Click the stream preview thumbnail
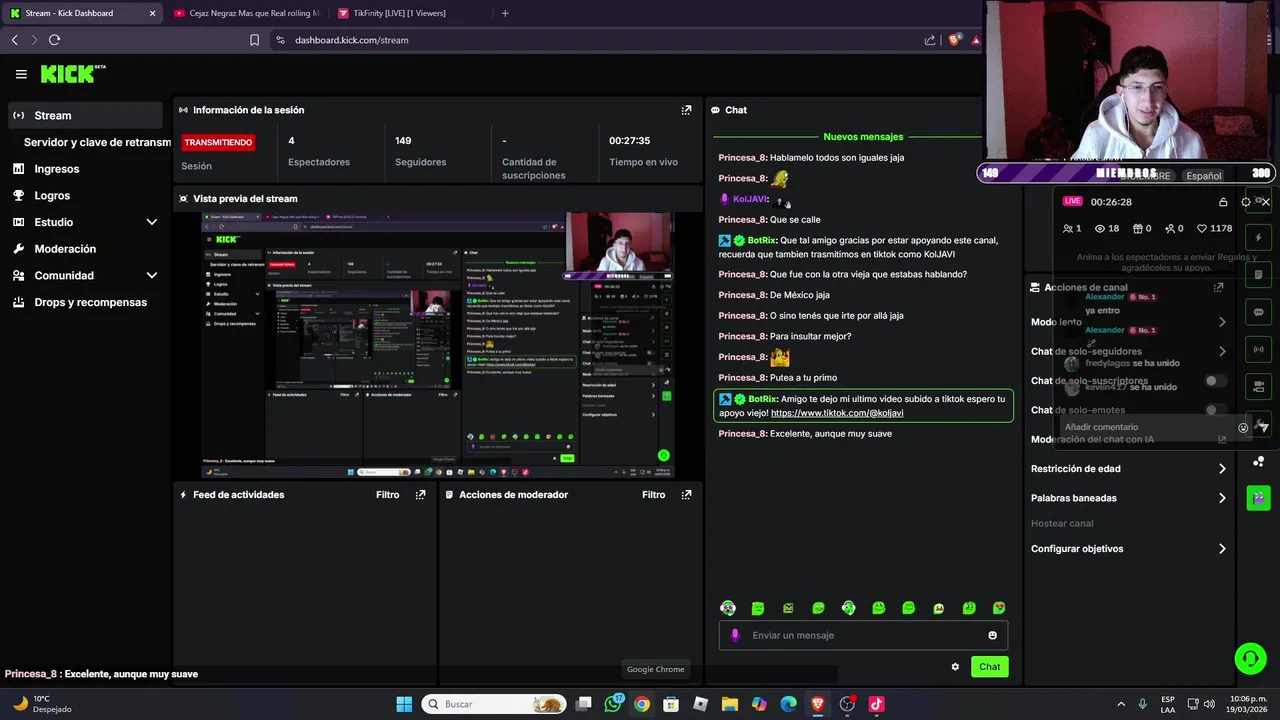1280x720 pixels. click(x=438, y=345)
